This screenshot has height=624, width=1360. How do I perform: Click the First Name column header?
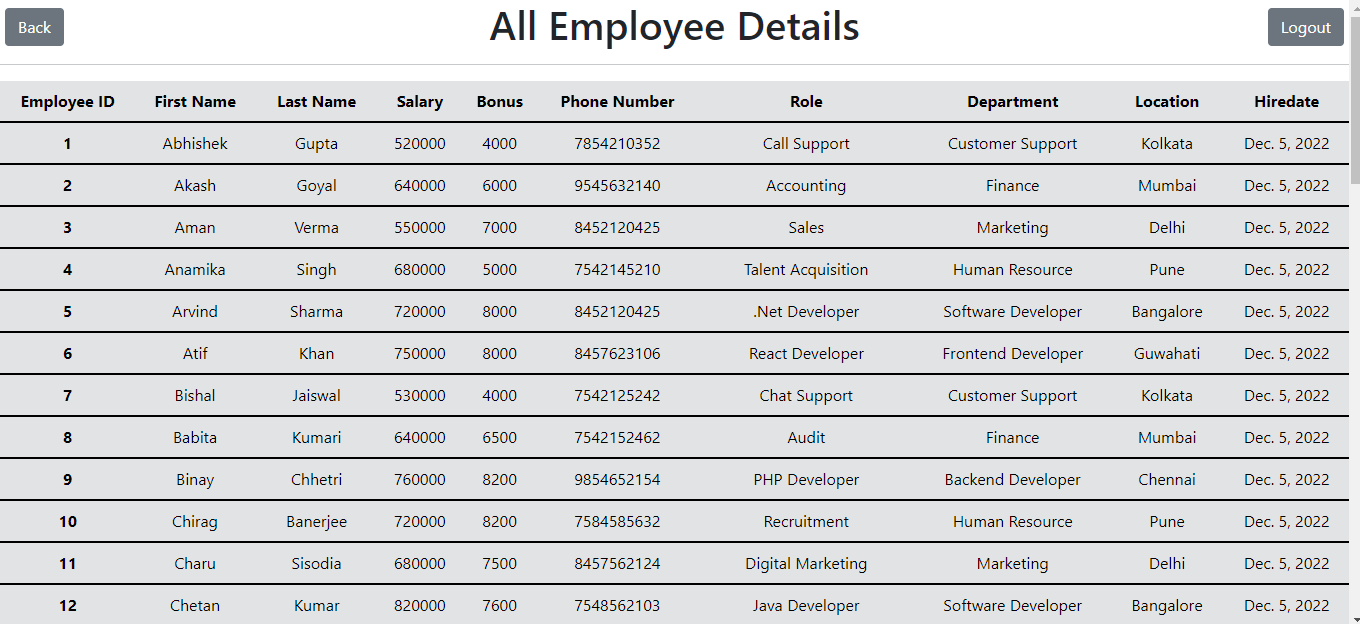(x=195, y=102)
